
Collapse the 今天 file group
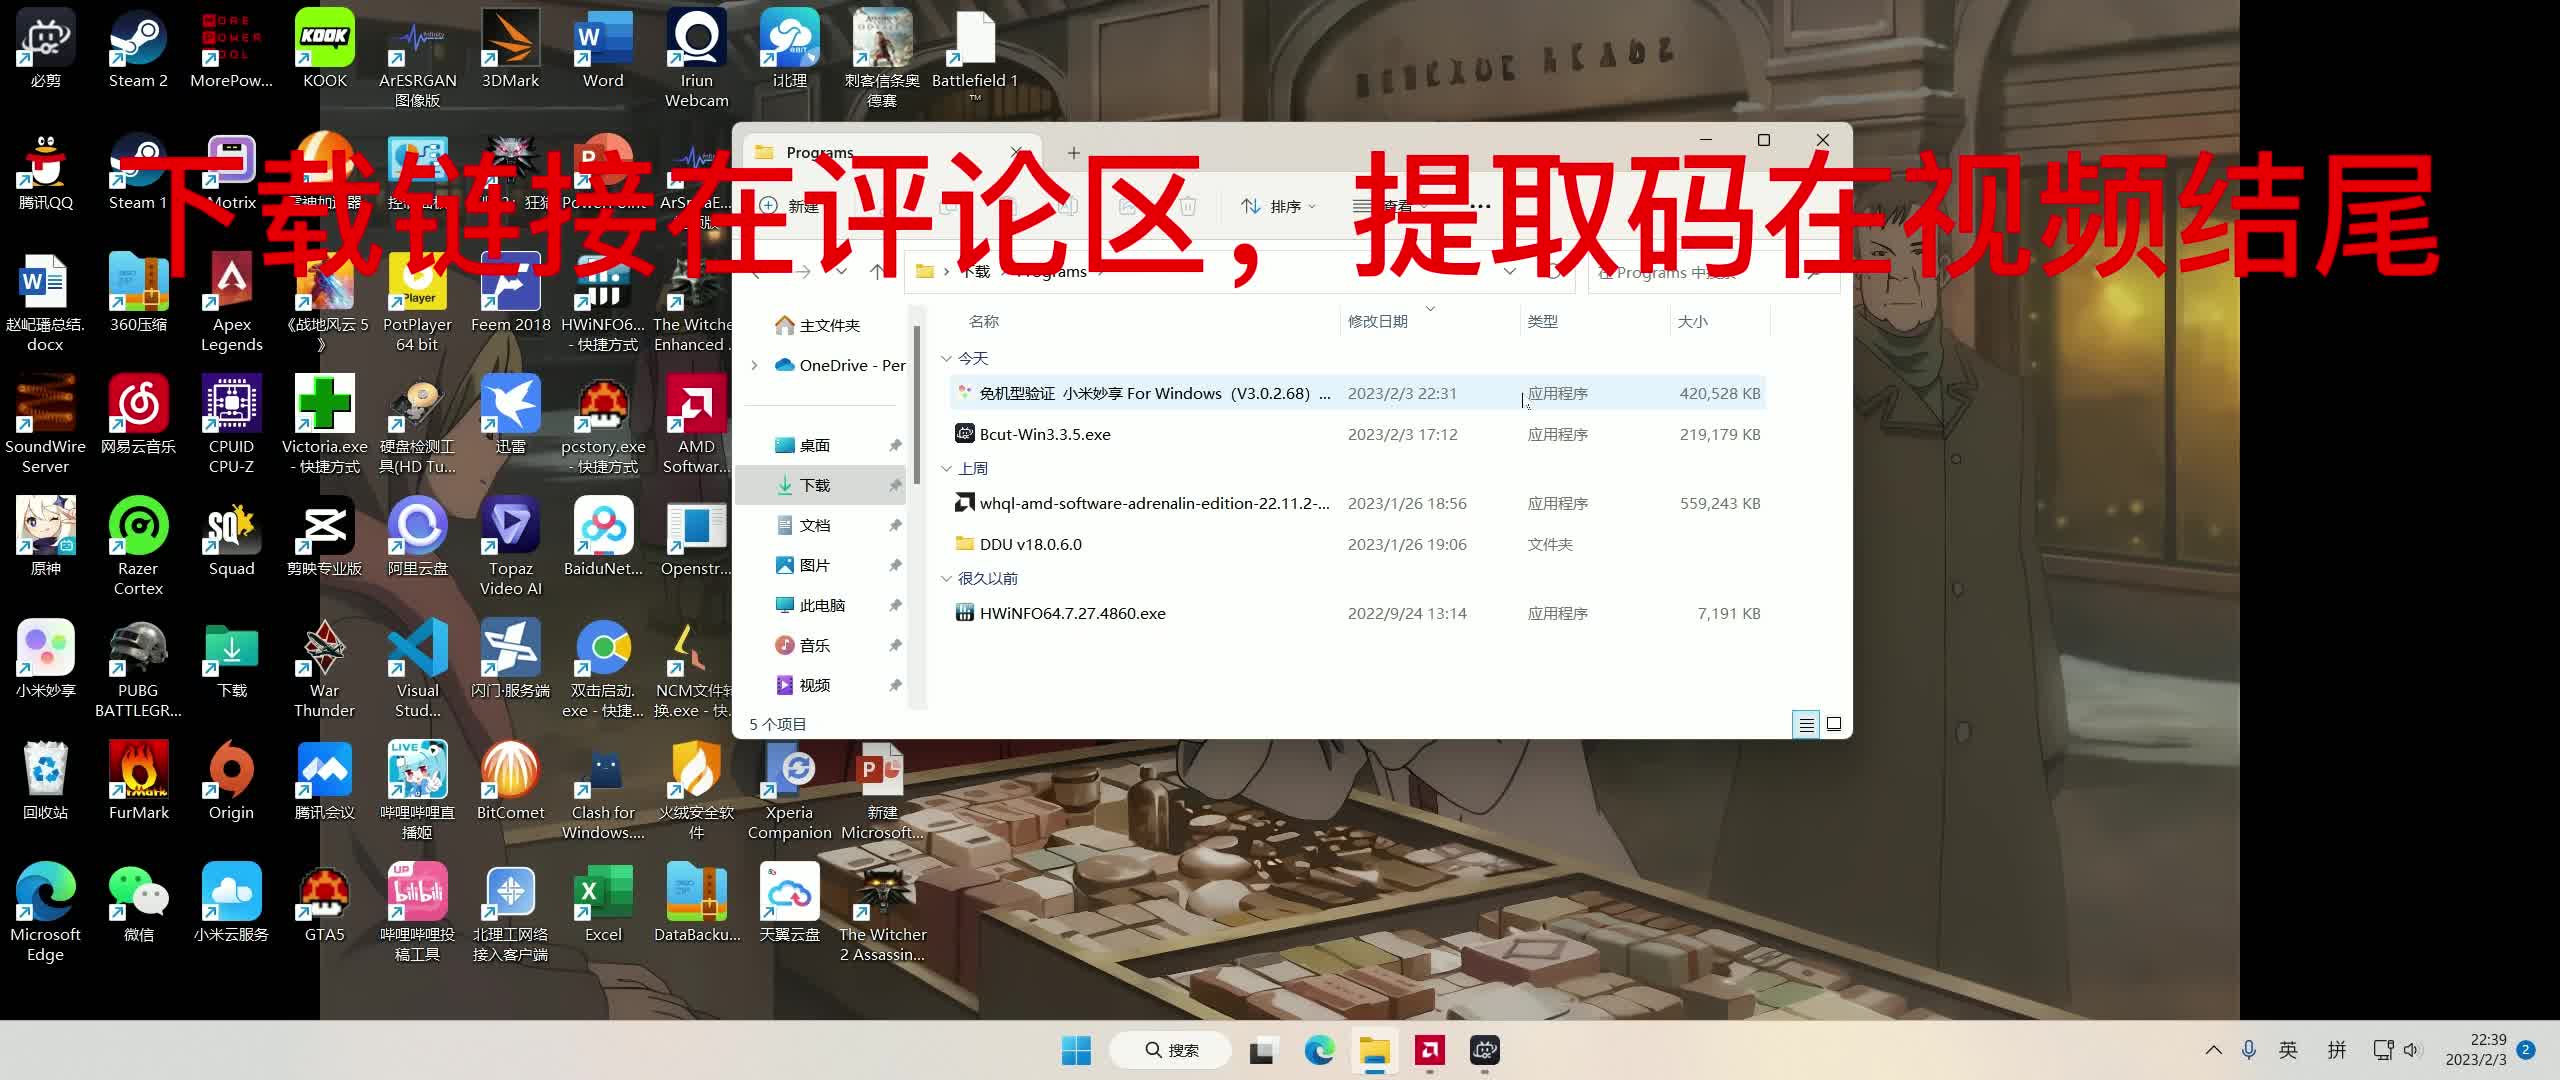(x=946, y=358)
